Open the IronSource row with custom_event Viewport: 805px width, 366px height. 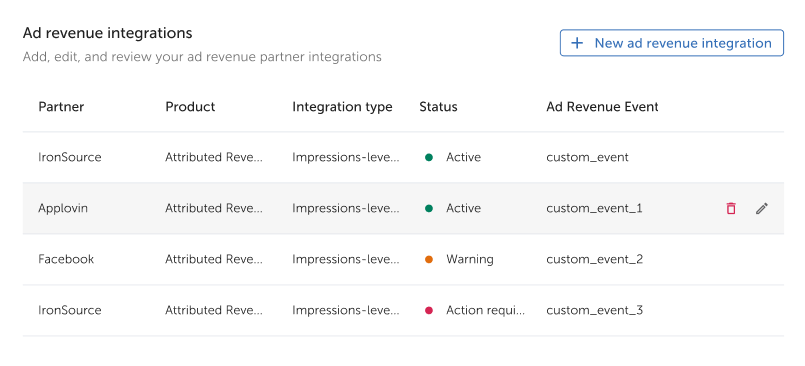click(403, 158)
